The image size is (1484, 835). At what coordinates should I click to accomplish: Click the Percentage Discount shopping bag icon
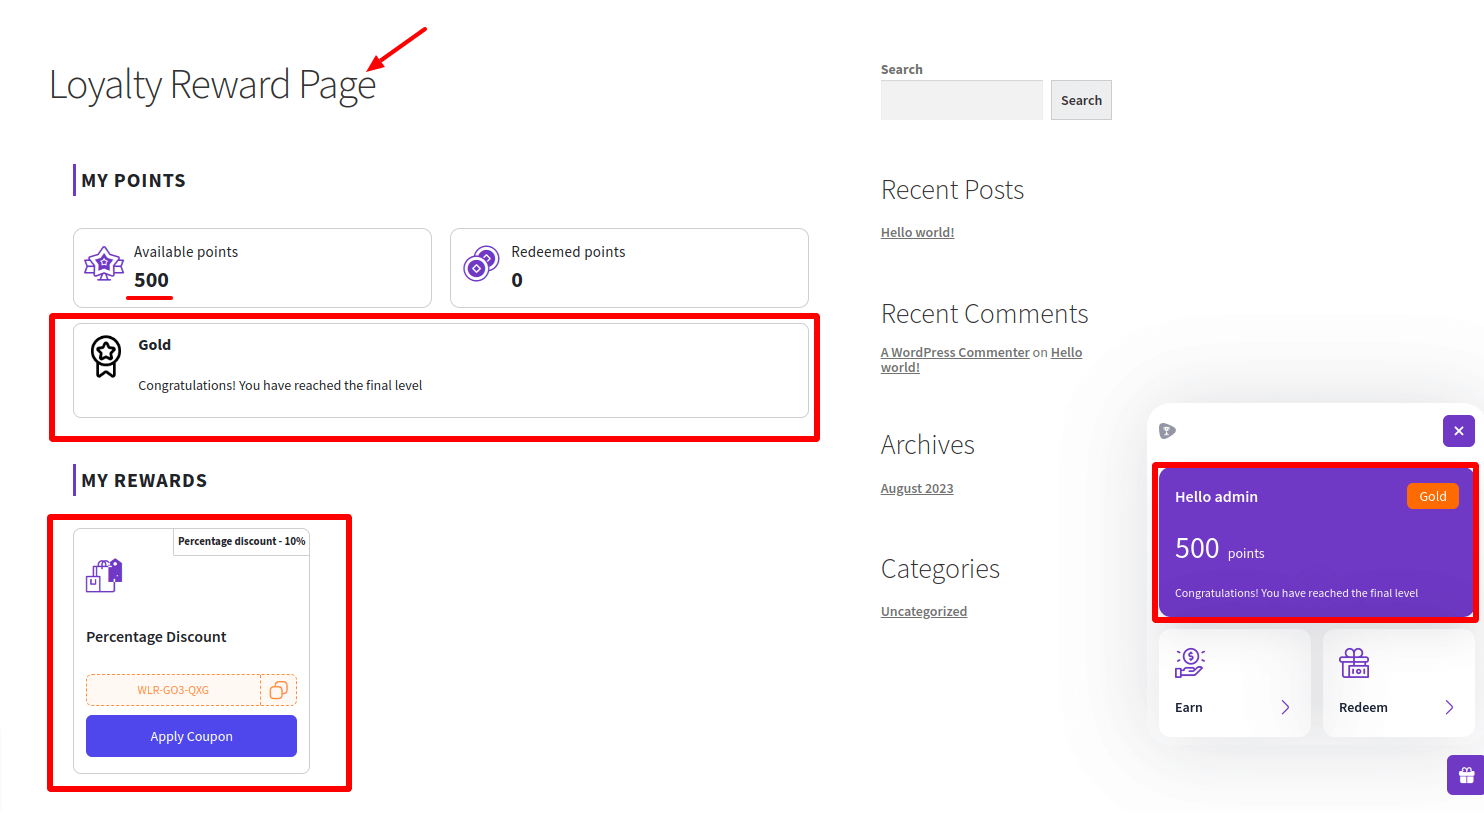coord(104,574)
